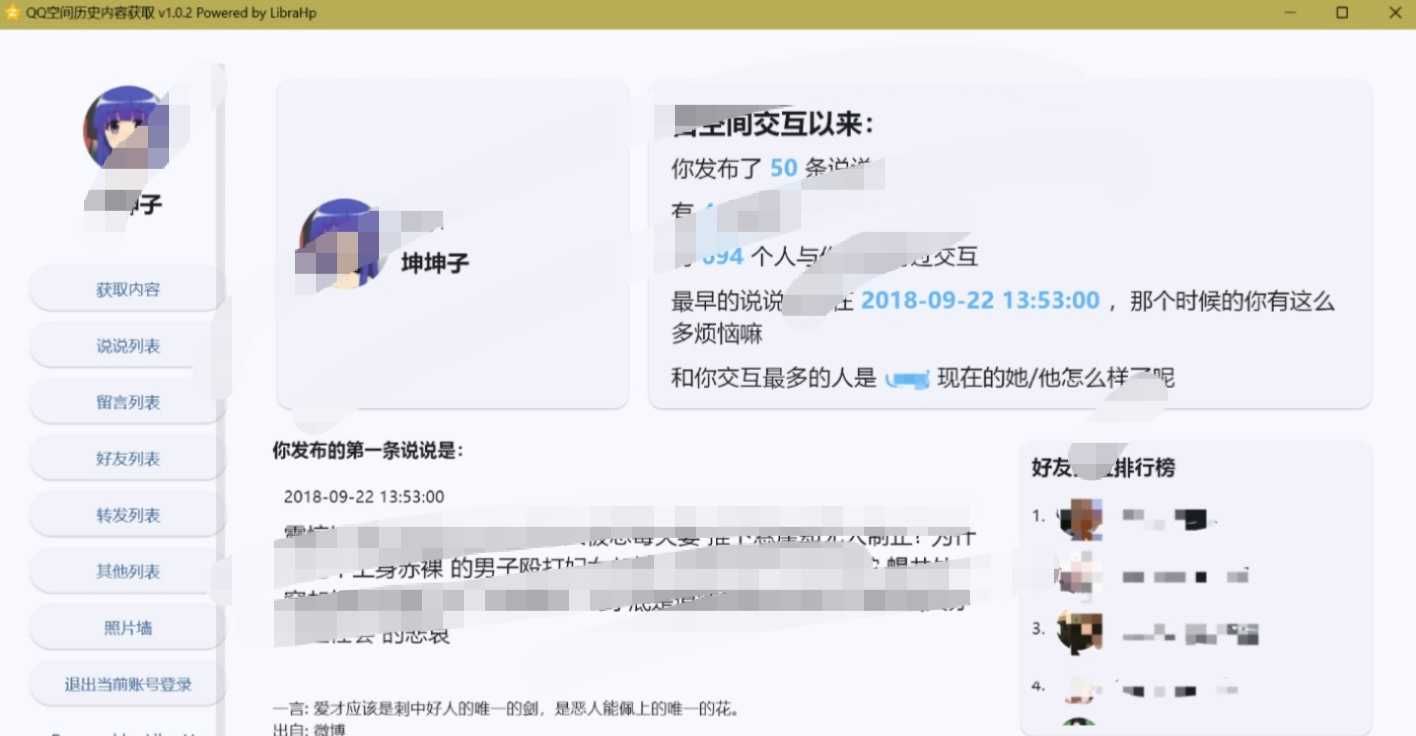The width and height of the screenshot is (1416, 736).
Task: Click the 50 posts count
Action: [x=783, y=168]
